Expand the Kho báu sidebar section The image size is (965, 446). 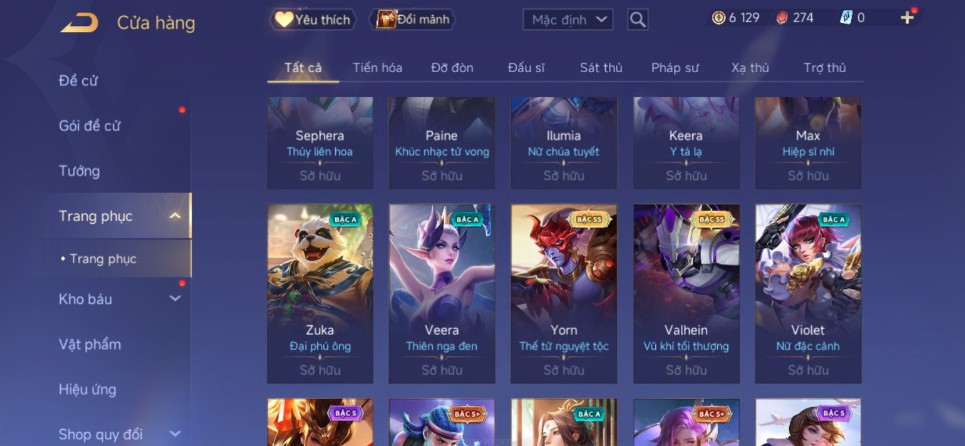click(175, 299)
